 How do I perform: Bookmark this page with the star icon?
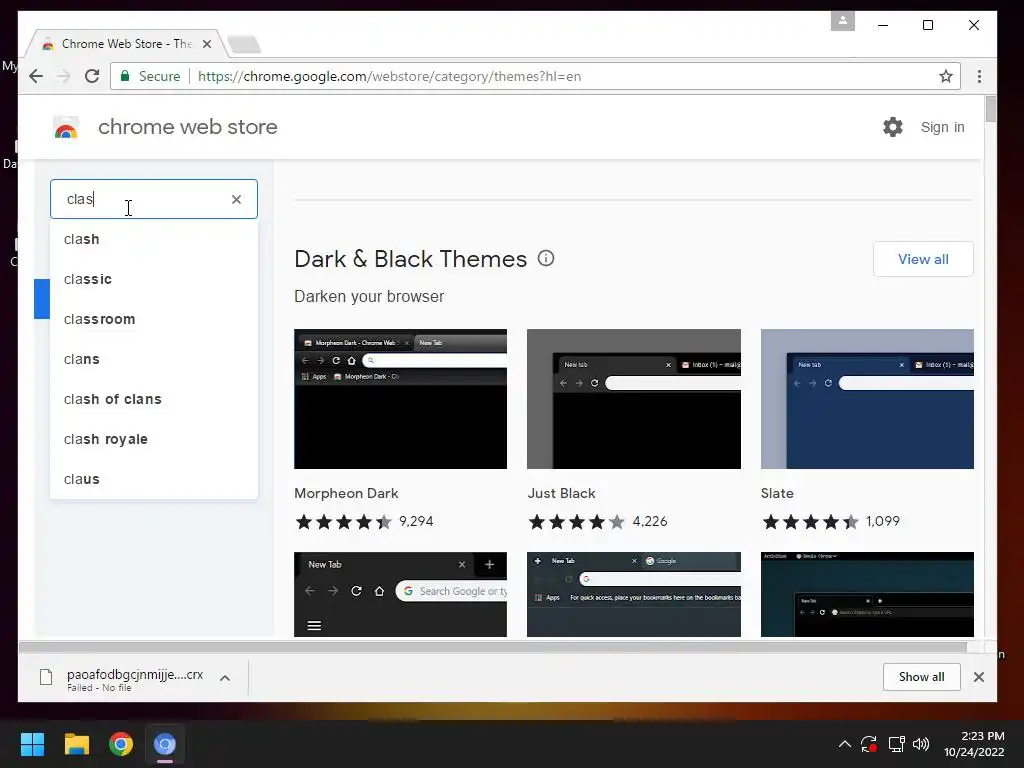946,76
